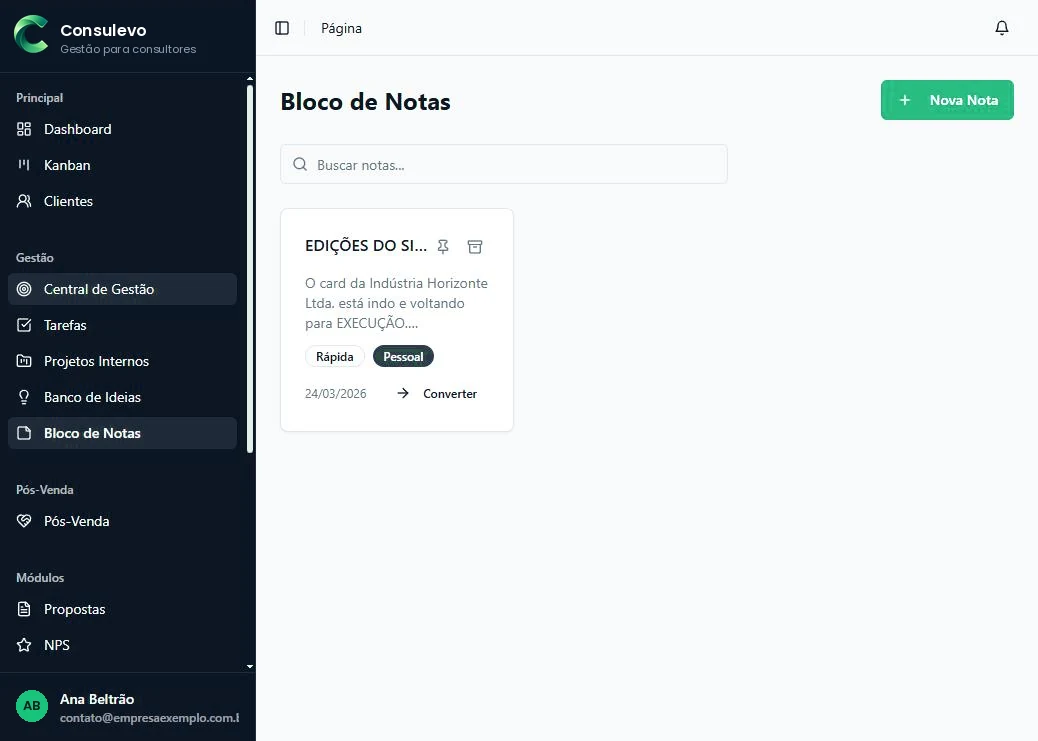
Task: Click the Kanban board icon
Action: click(24, 165)
